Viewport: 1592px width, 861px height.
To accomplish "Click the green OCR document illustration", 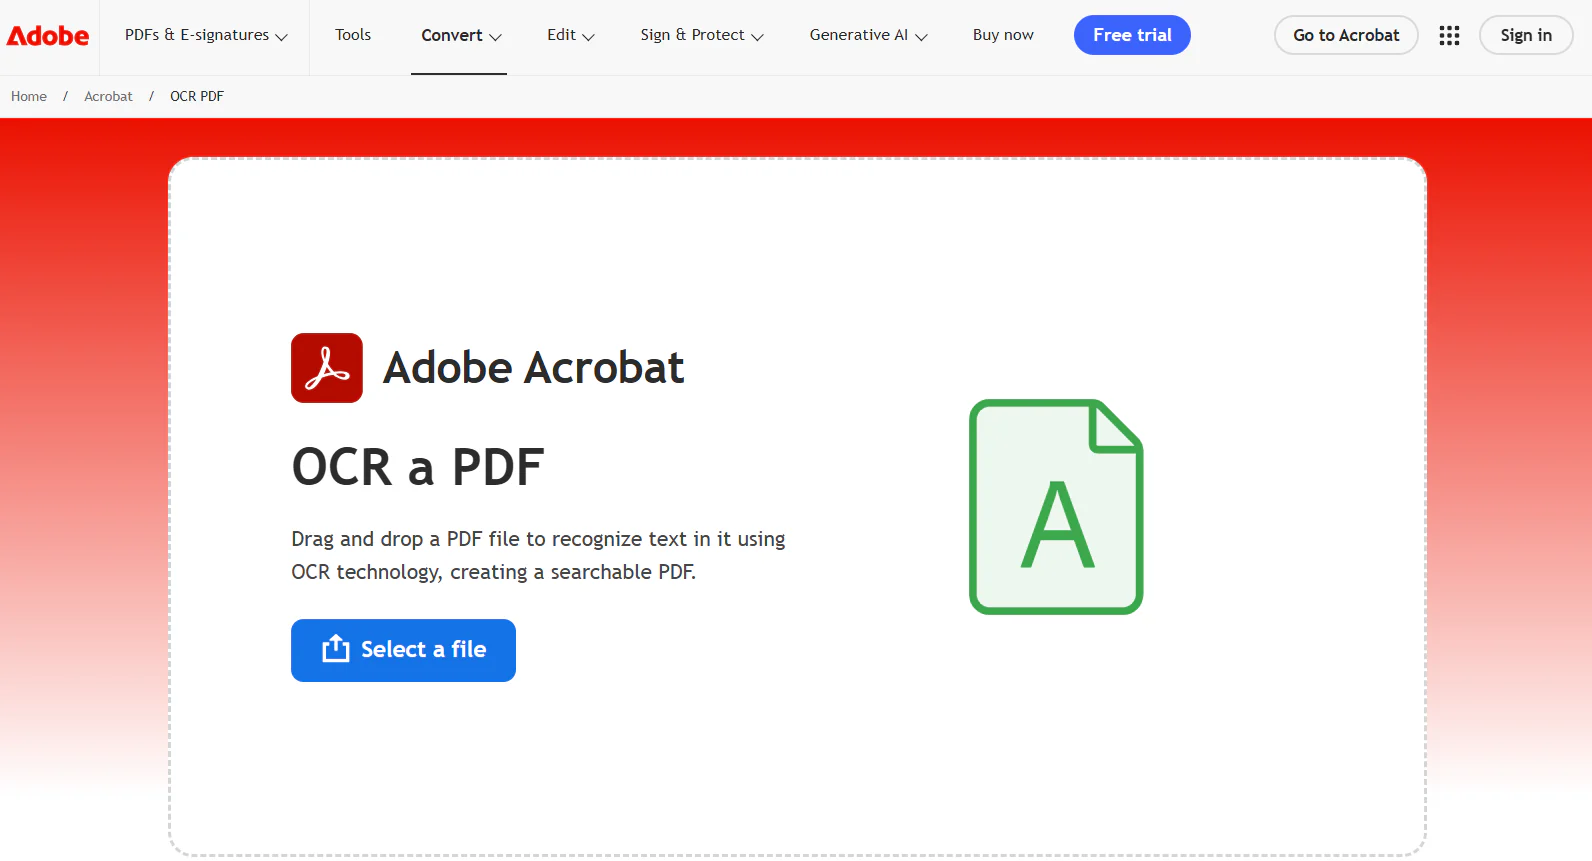I will [x=1056, y=507].
